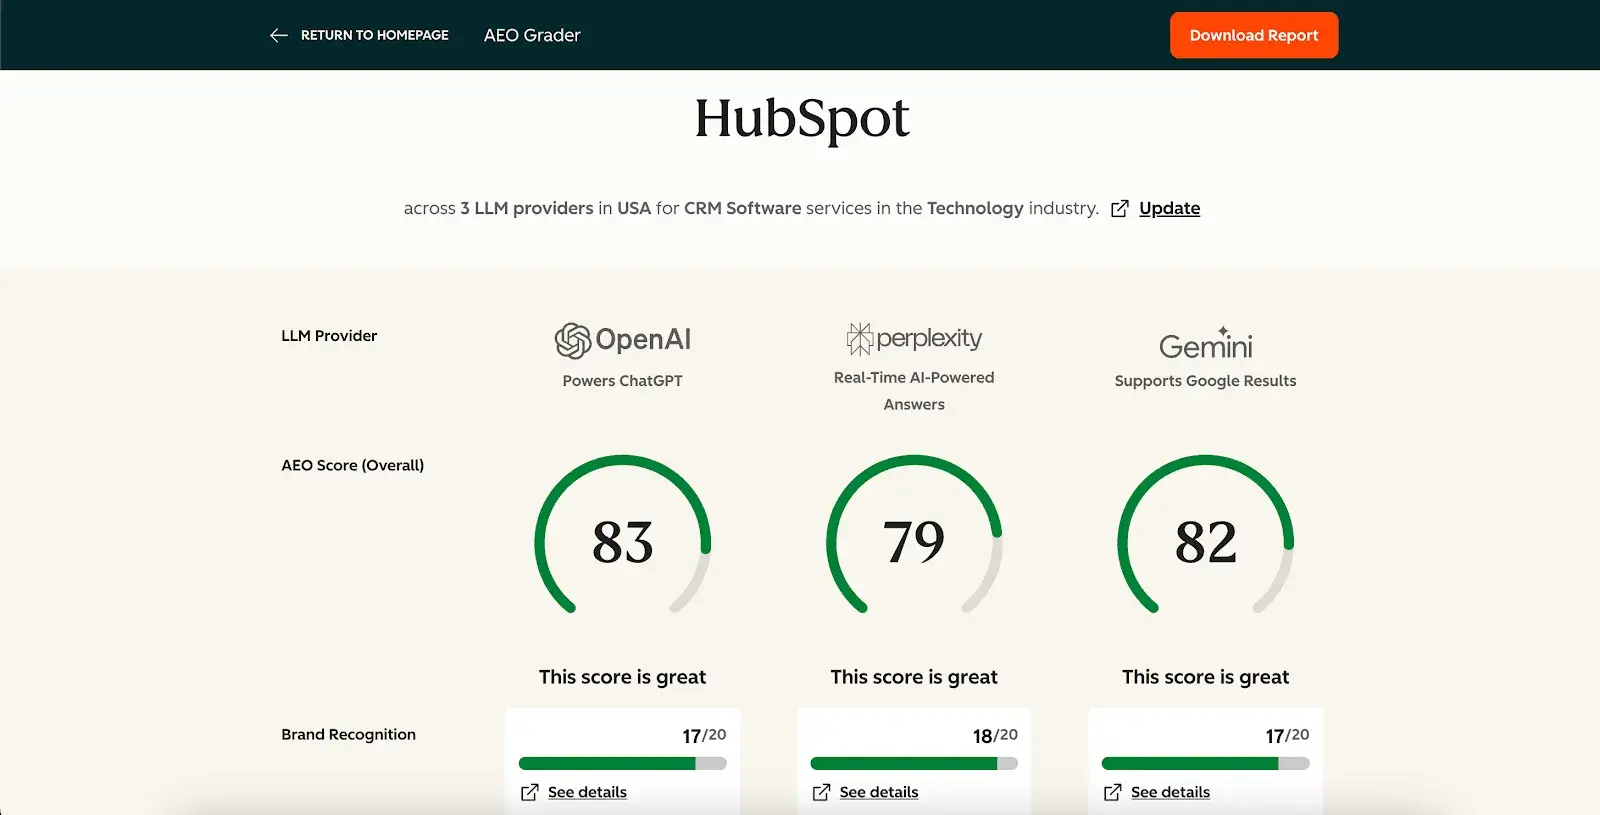This screenshot has width=1600, height=815.
Task: Open See details under Gemini Brand Recognition
Action: [1170, 792]
